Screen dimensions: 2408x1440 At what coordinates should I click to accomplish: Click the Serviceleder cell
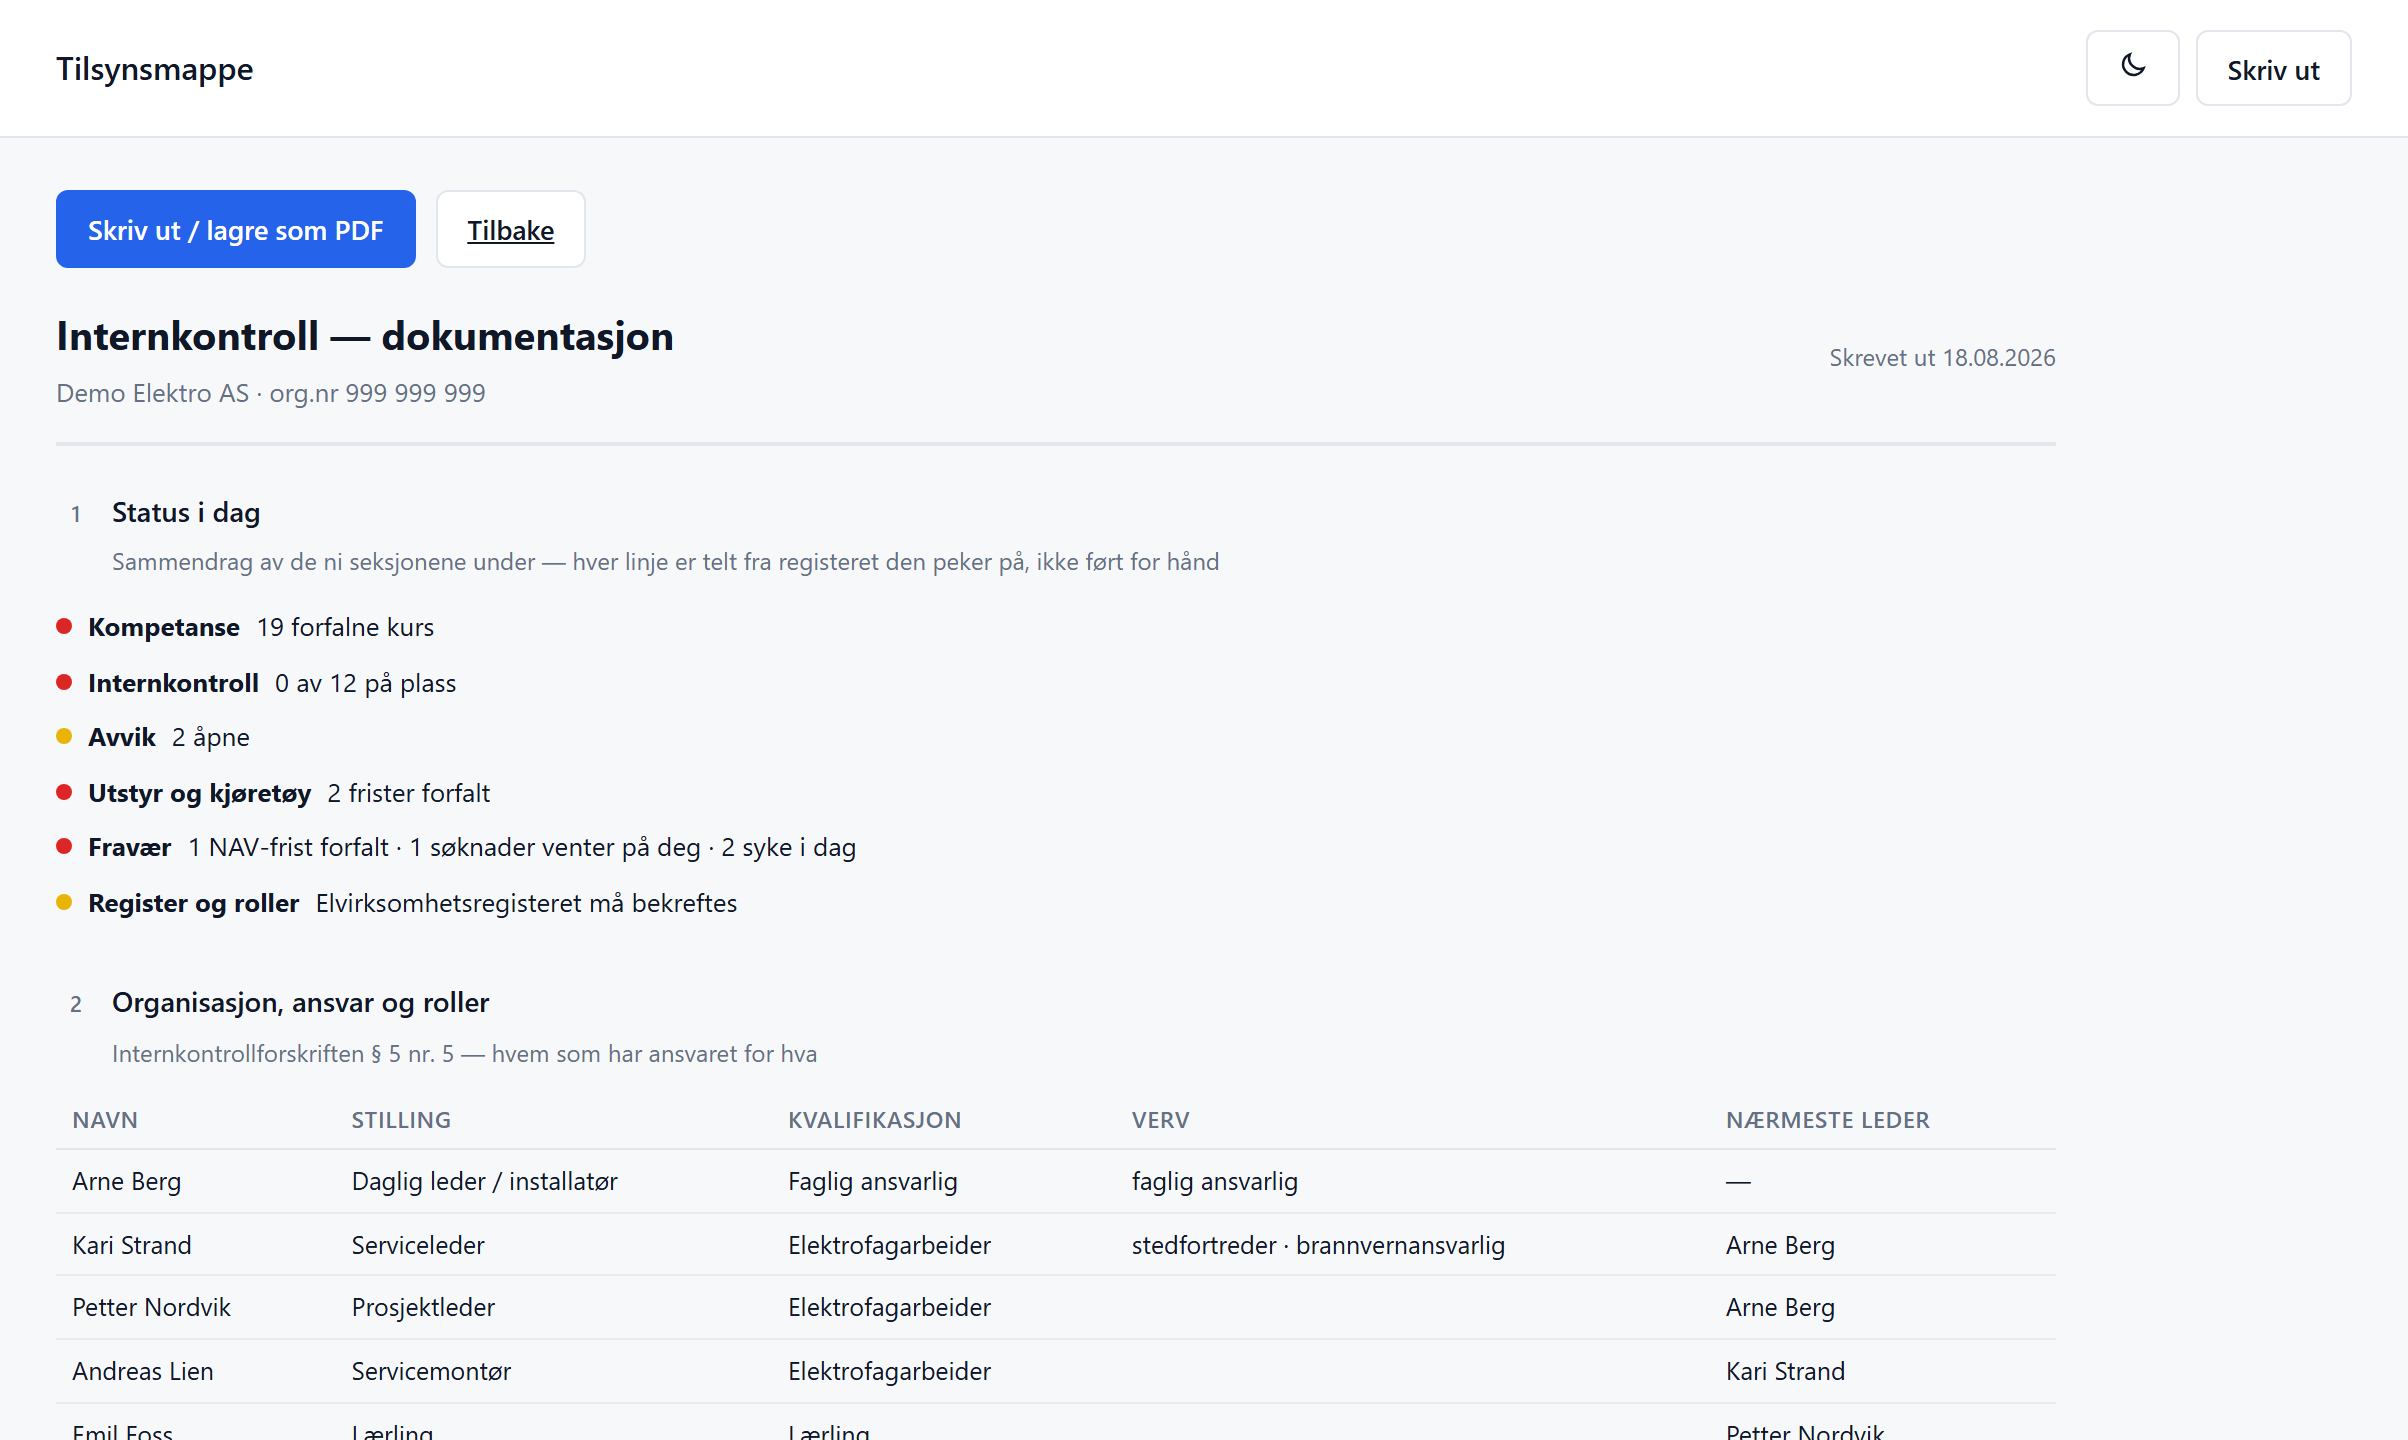pos(418,1245)
